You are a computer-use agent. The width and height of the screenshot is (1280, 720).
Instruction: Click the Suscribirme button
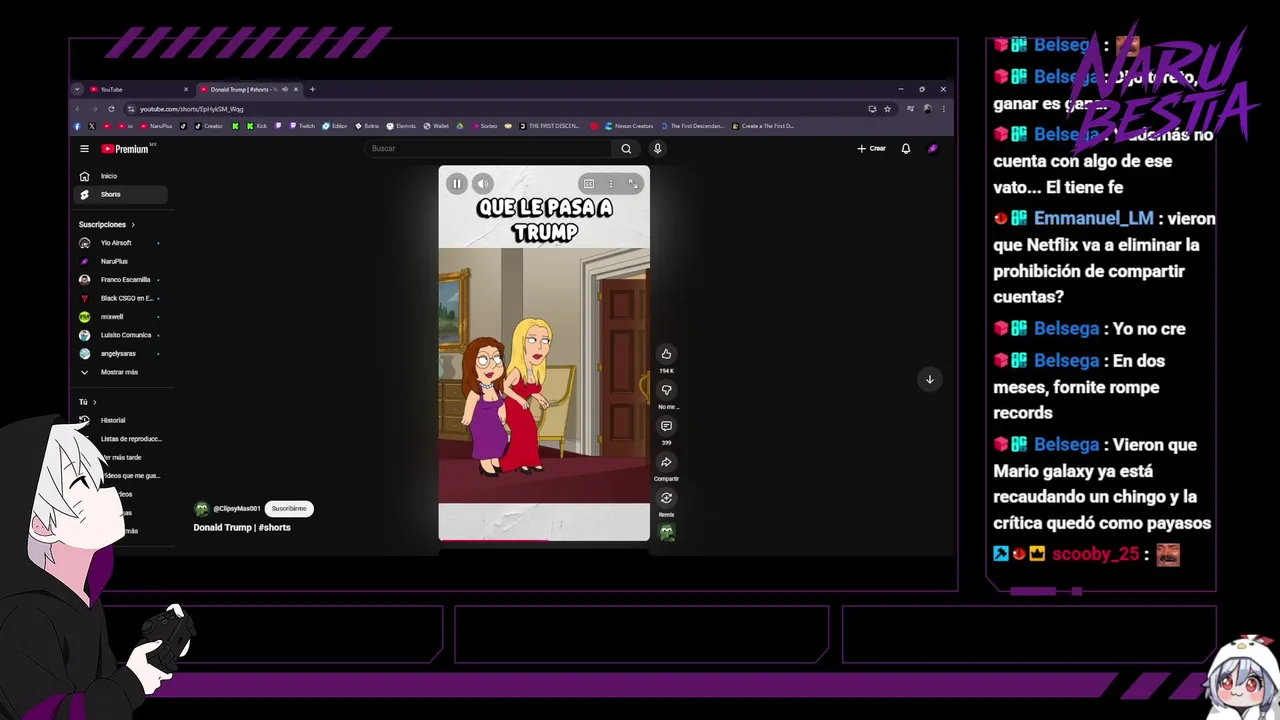click(289, 508)
